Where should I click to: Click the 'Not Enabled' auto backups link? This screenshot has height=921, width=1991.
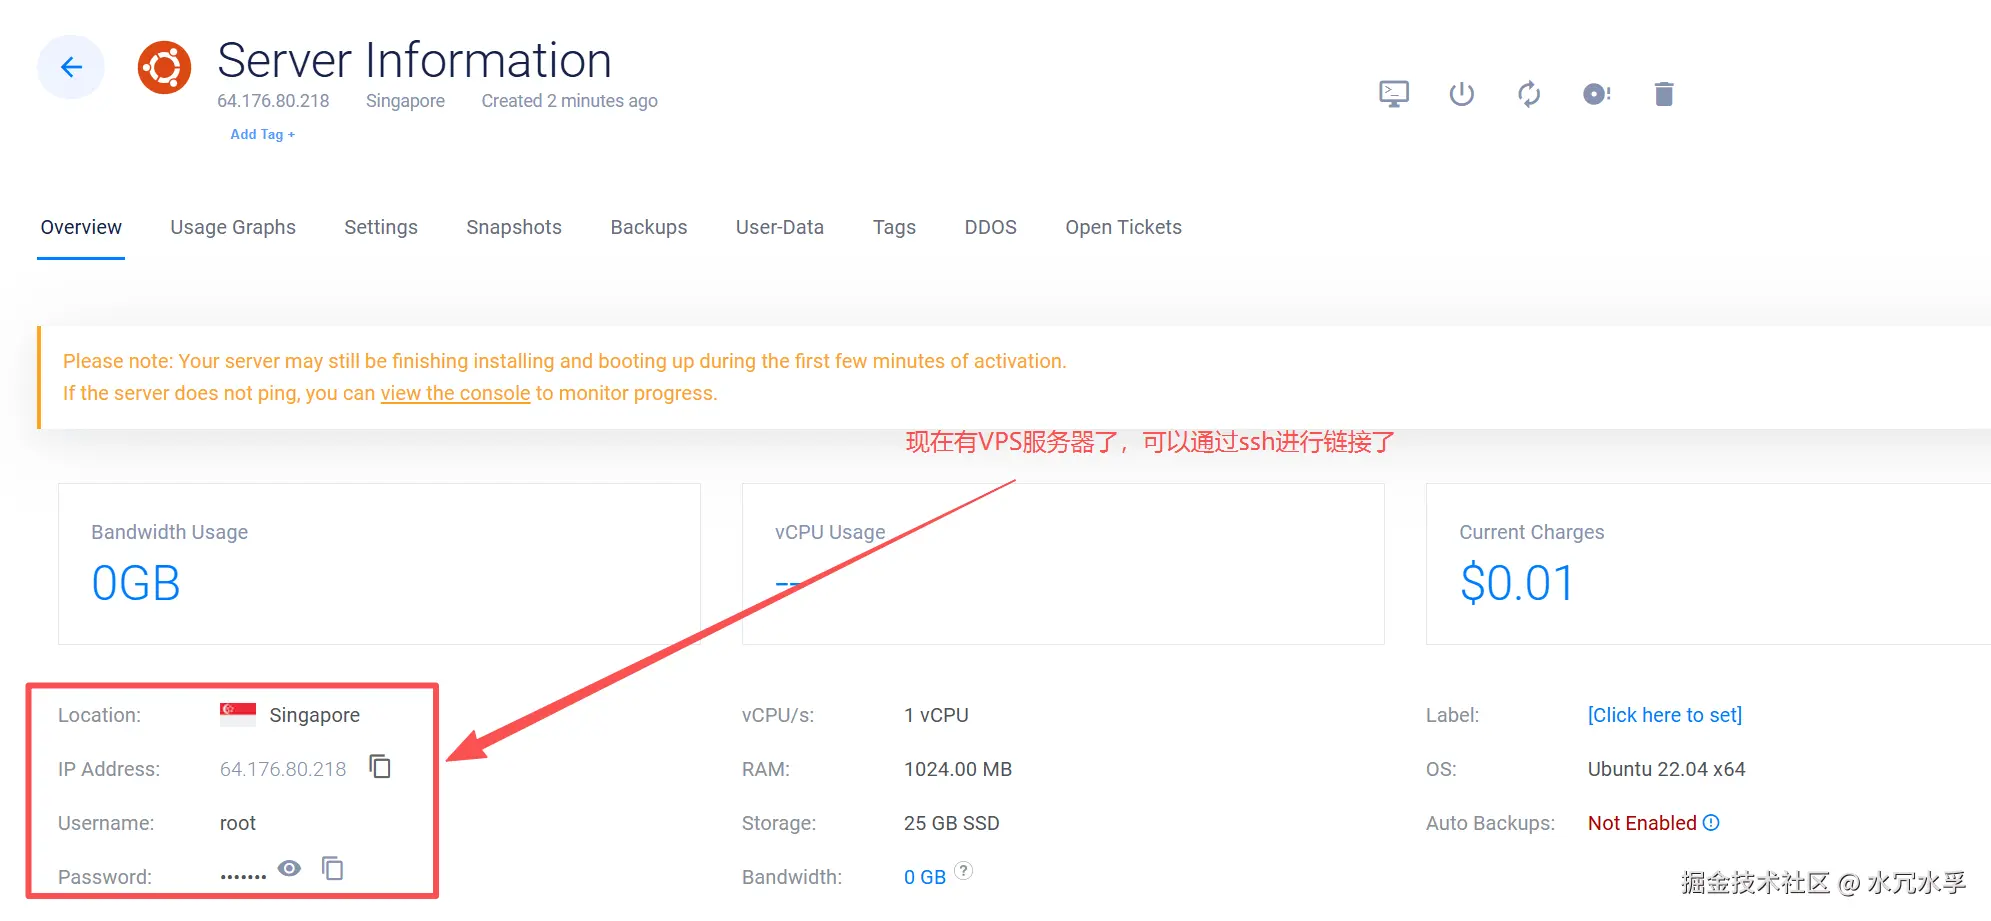point(1642,823)
